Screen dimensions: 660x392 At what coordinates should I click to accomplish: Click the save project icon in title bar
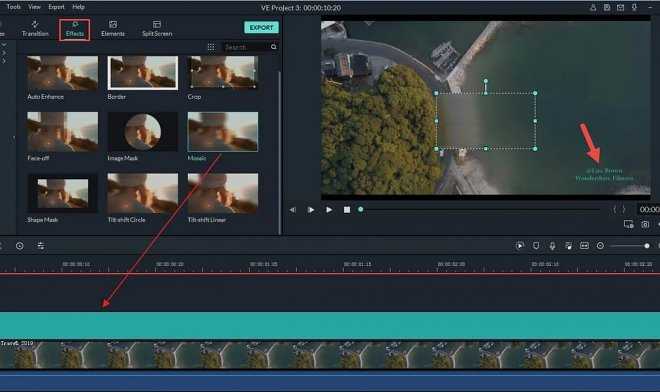607,7
